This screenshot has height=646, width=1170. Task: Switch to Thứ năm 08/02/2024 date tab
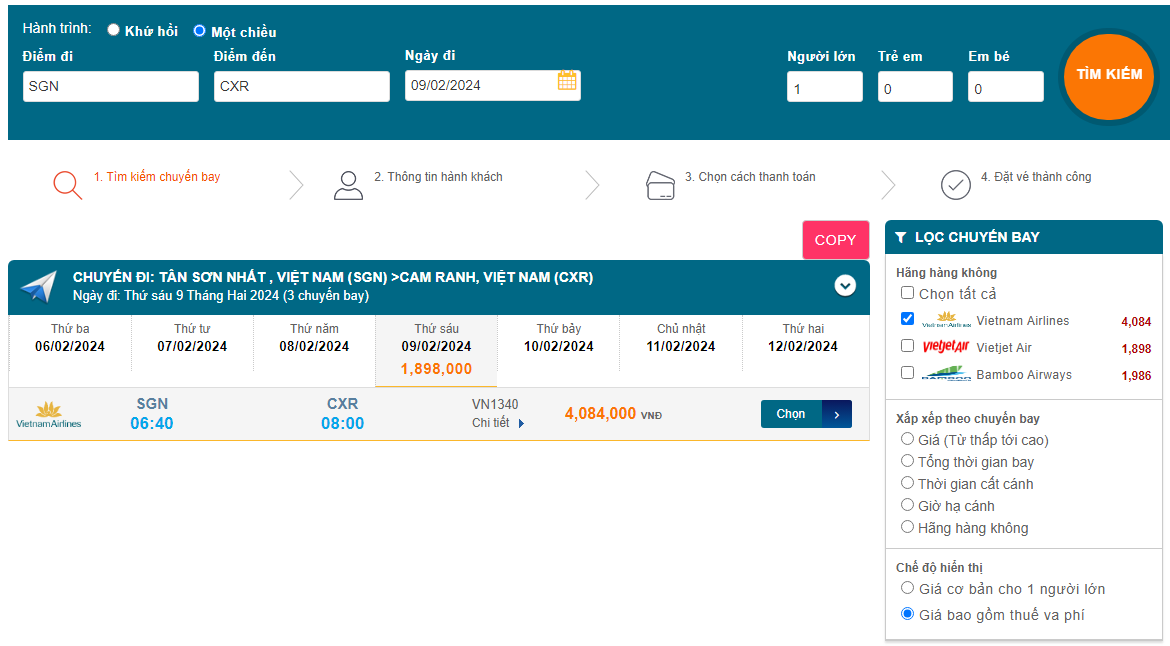click(x=314, y=338)
